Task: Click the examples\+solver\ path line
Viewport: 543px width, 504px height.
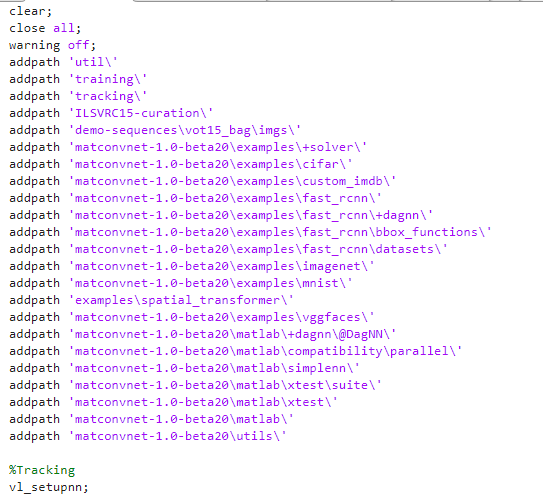Action: 188,147
